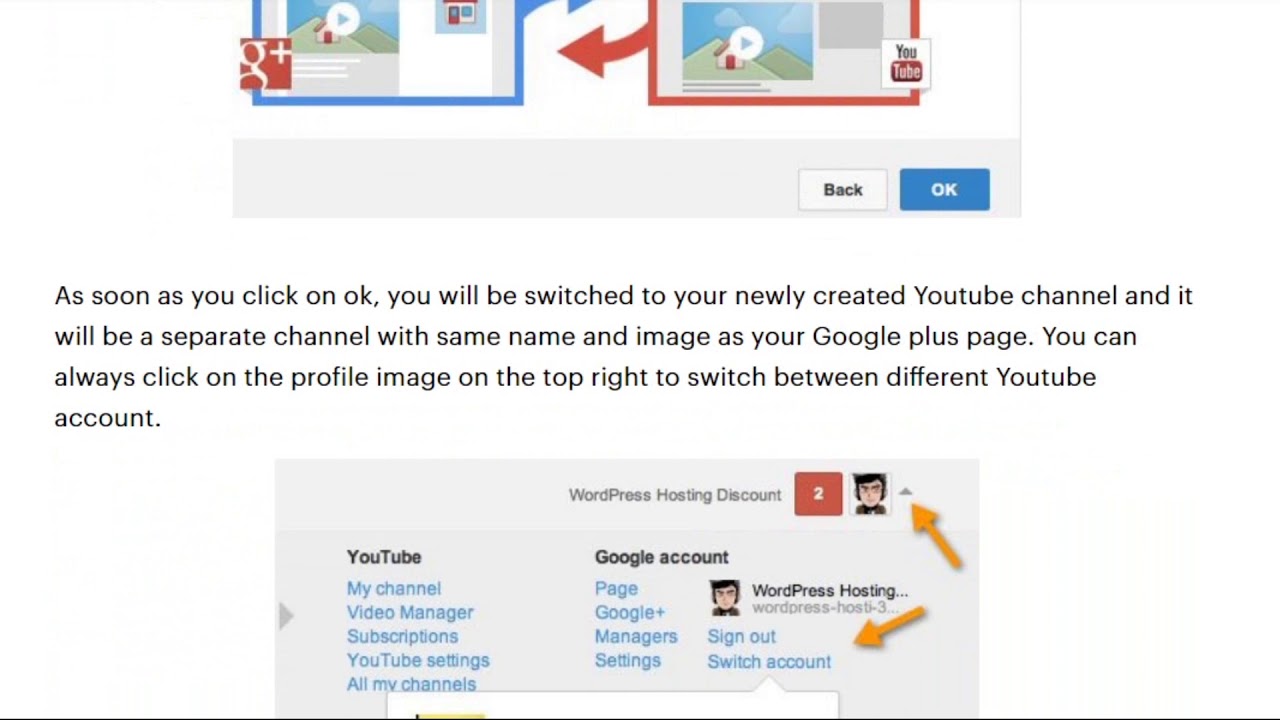Click the Page link under Google account
Viewport: 1280px width, 720px height.
(x=616, y=589)
